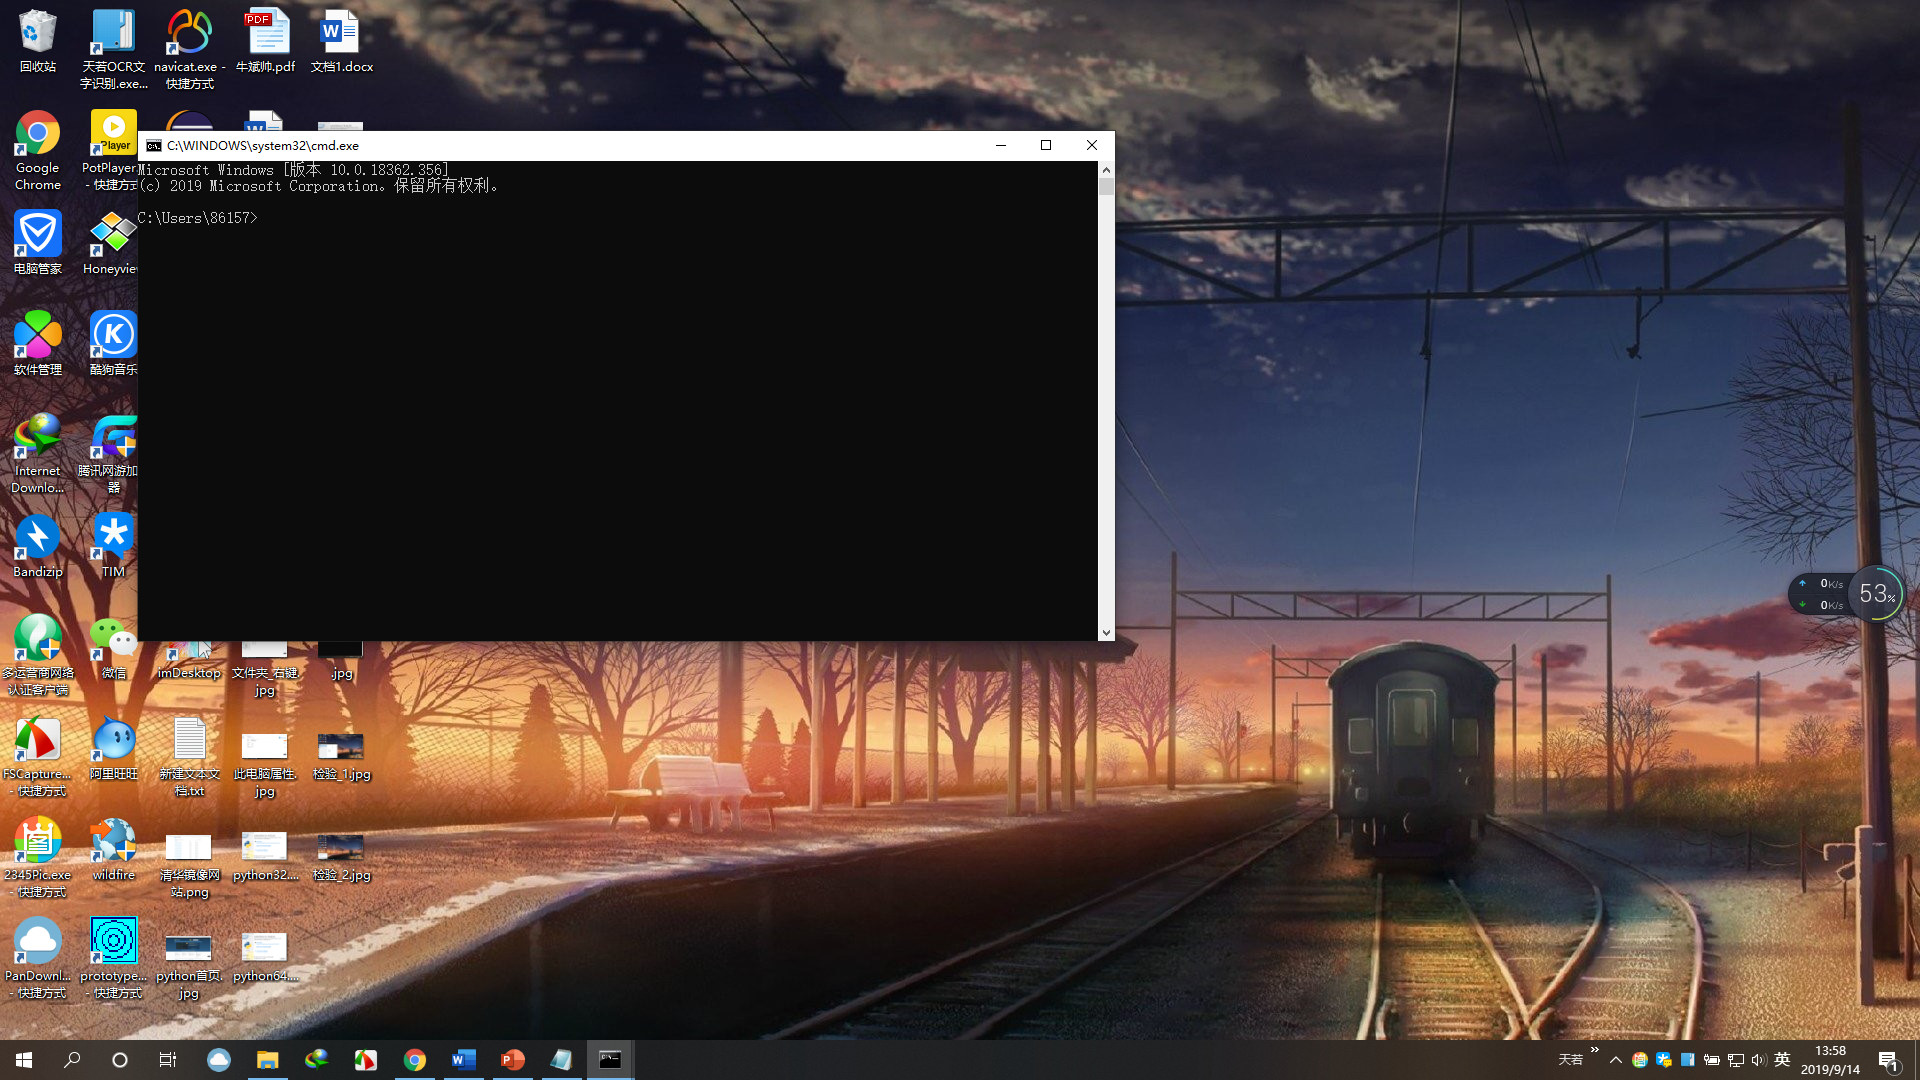Select the Google Chrome desktop icon
1920x1080 pixels.
coord(38,150)
